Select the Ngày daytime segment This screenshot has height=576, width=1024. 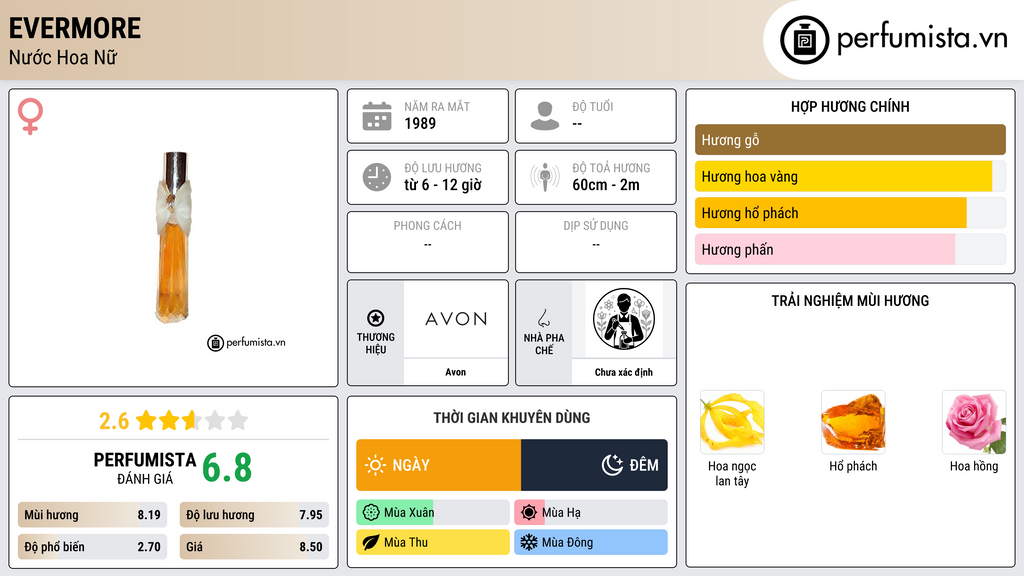438,465
